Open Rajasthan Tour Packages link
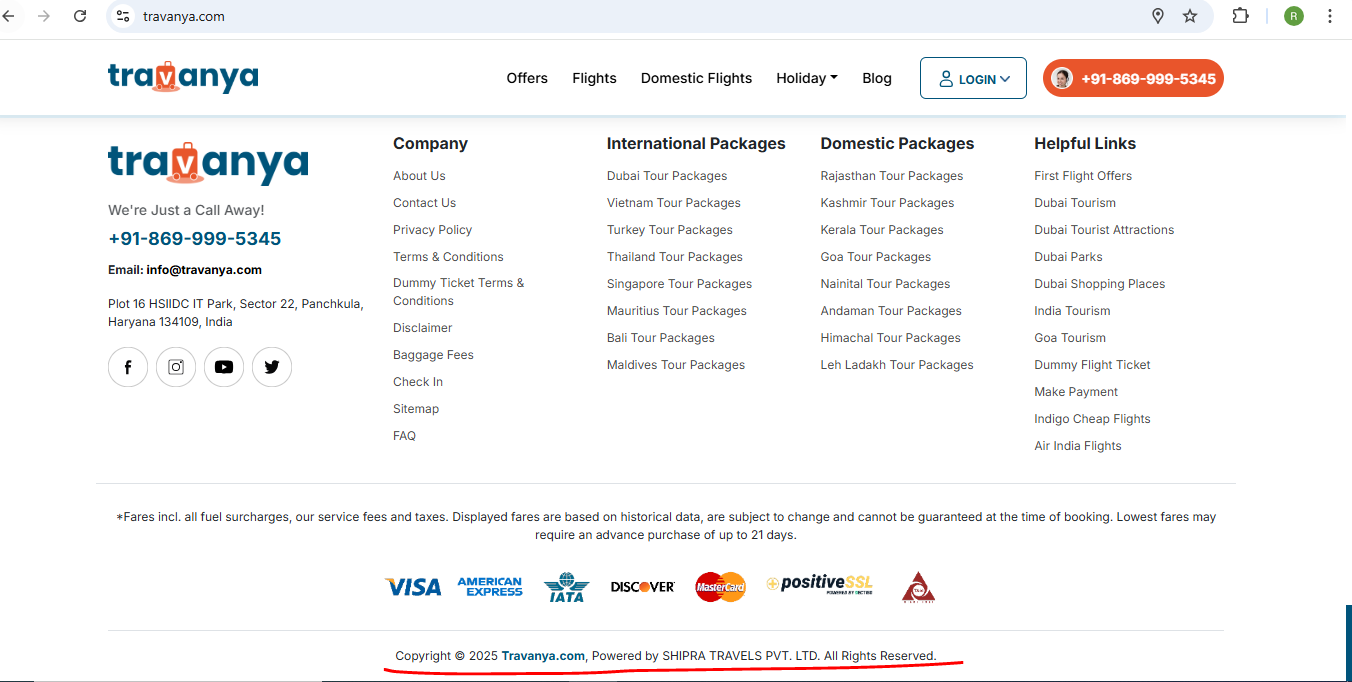The image size is (1352, 682). coord(892,176)
